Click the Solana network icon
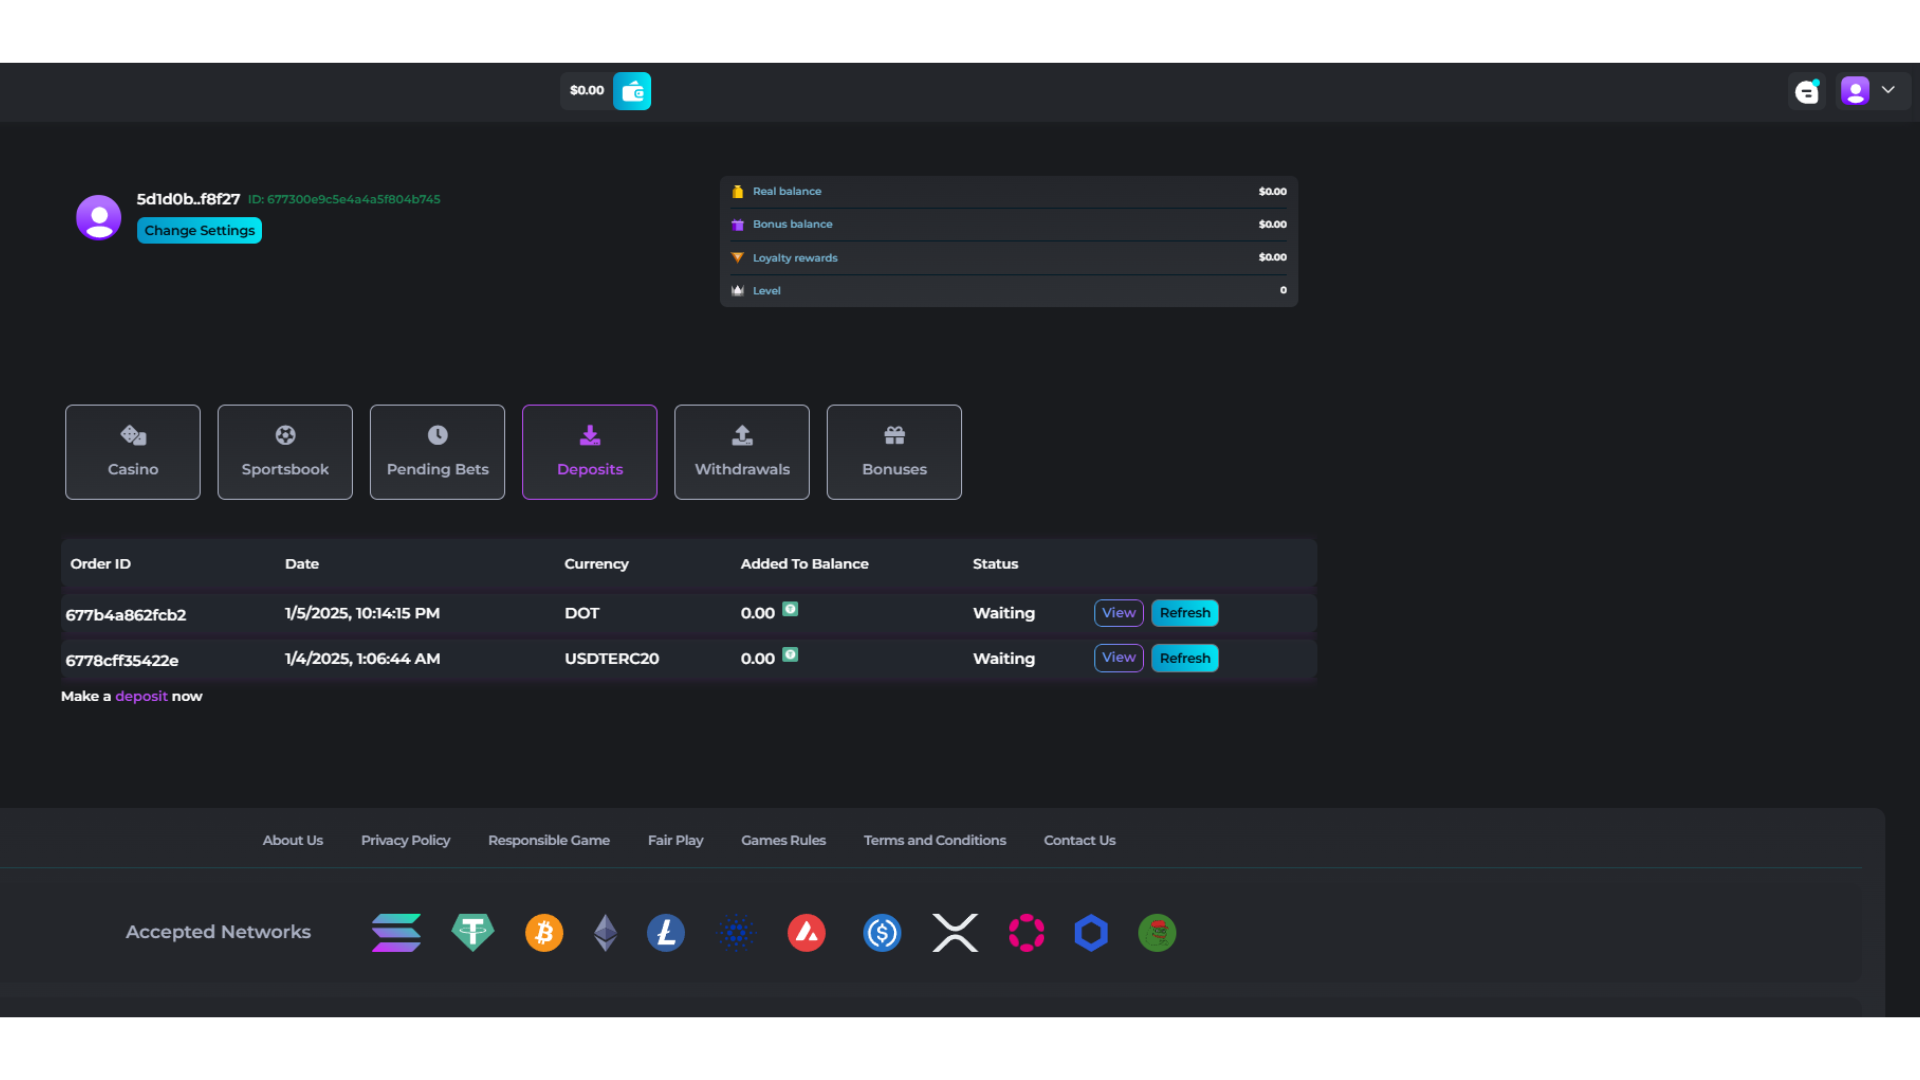 click(396, 933)
